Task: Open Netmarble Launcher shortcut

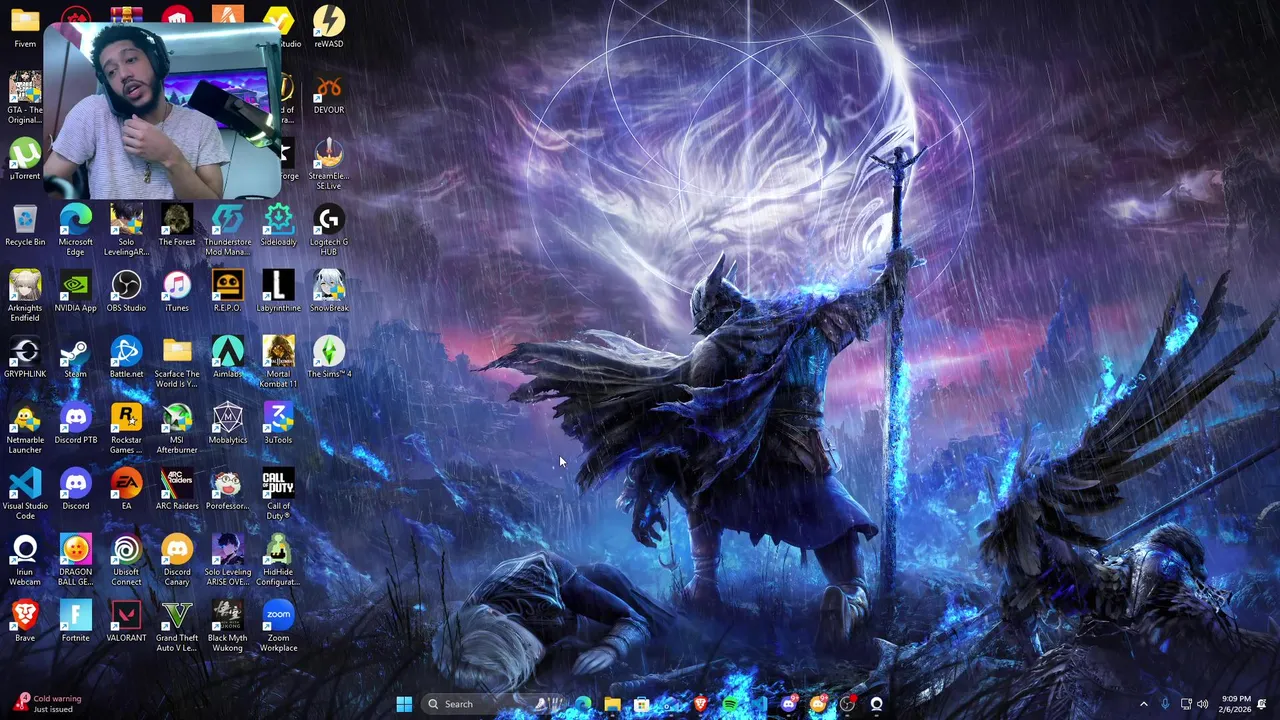Action: (25, 428)
